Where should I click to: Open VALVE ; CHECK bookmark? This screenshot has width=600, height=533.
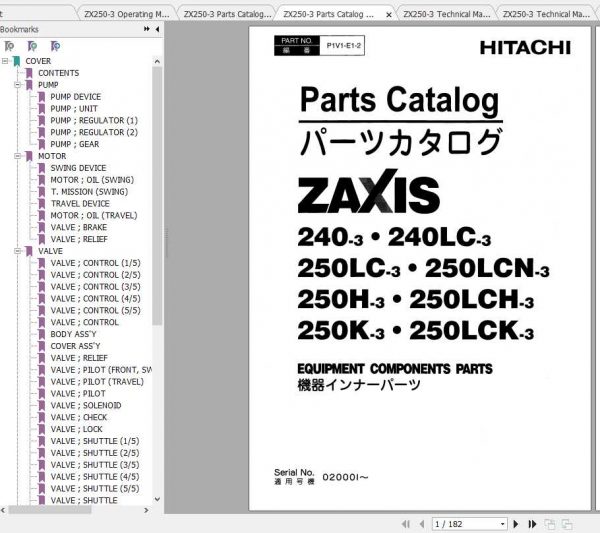(x=79, y=417)
